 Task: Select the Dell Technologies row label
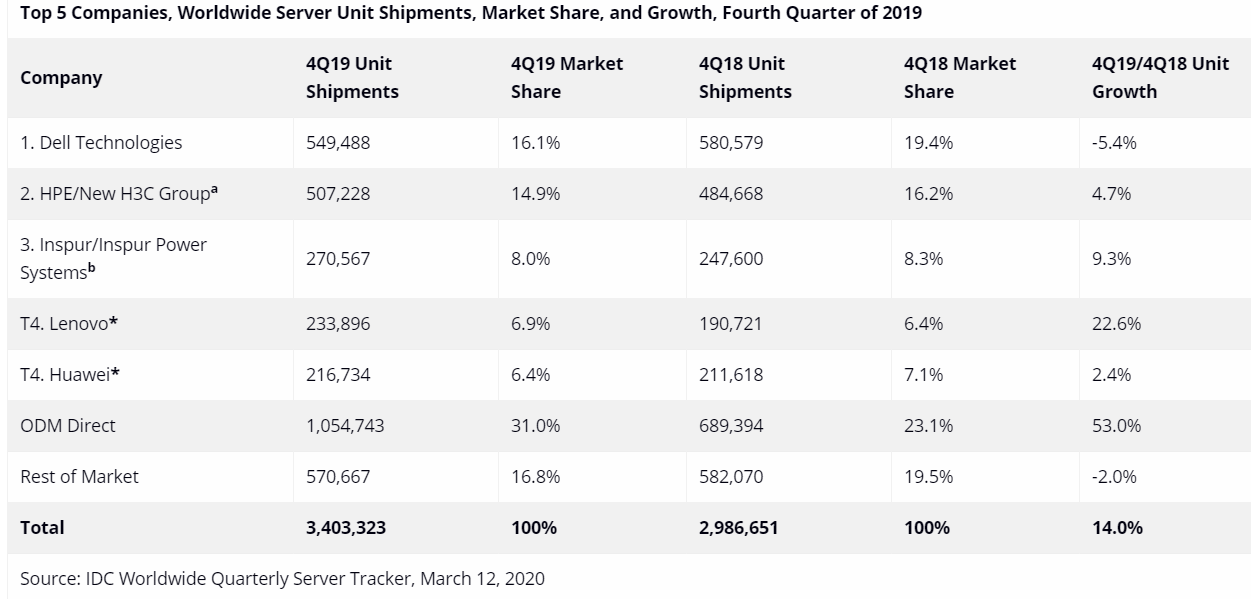101,143
